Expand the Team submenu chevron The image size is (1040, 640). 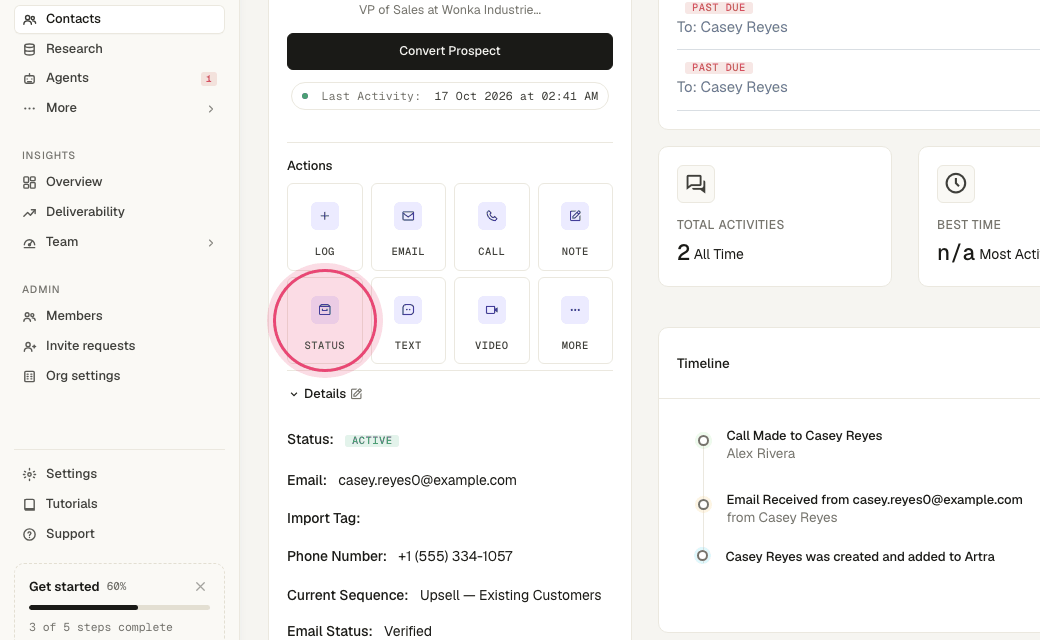tap(211, 243)
